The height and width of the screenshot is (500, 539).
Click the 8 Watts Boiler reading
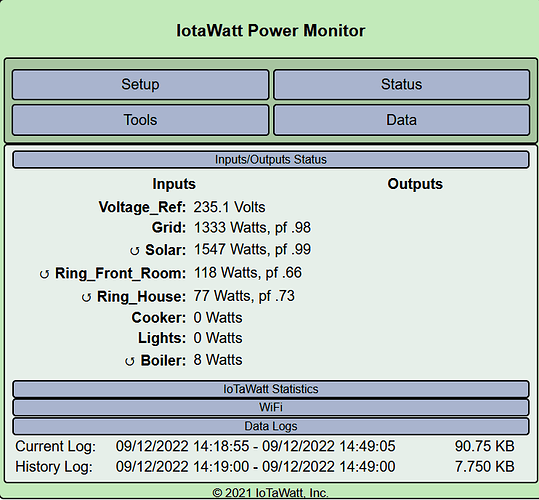(218, 360)
